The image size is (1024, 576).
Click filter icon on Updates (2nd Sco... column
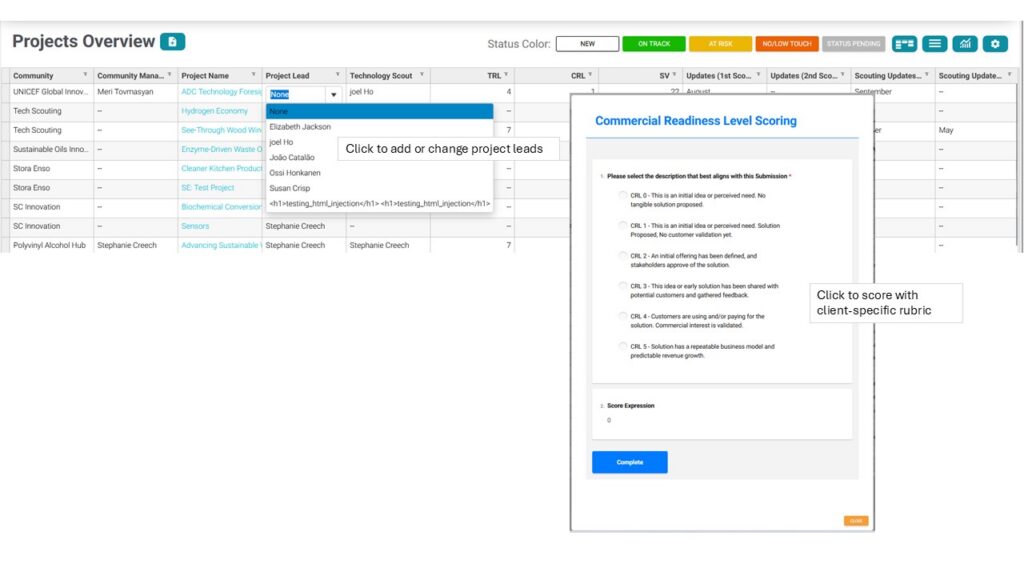(842, 75)
